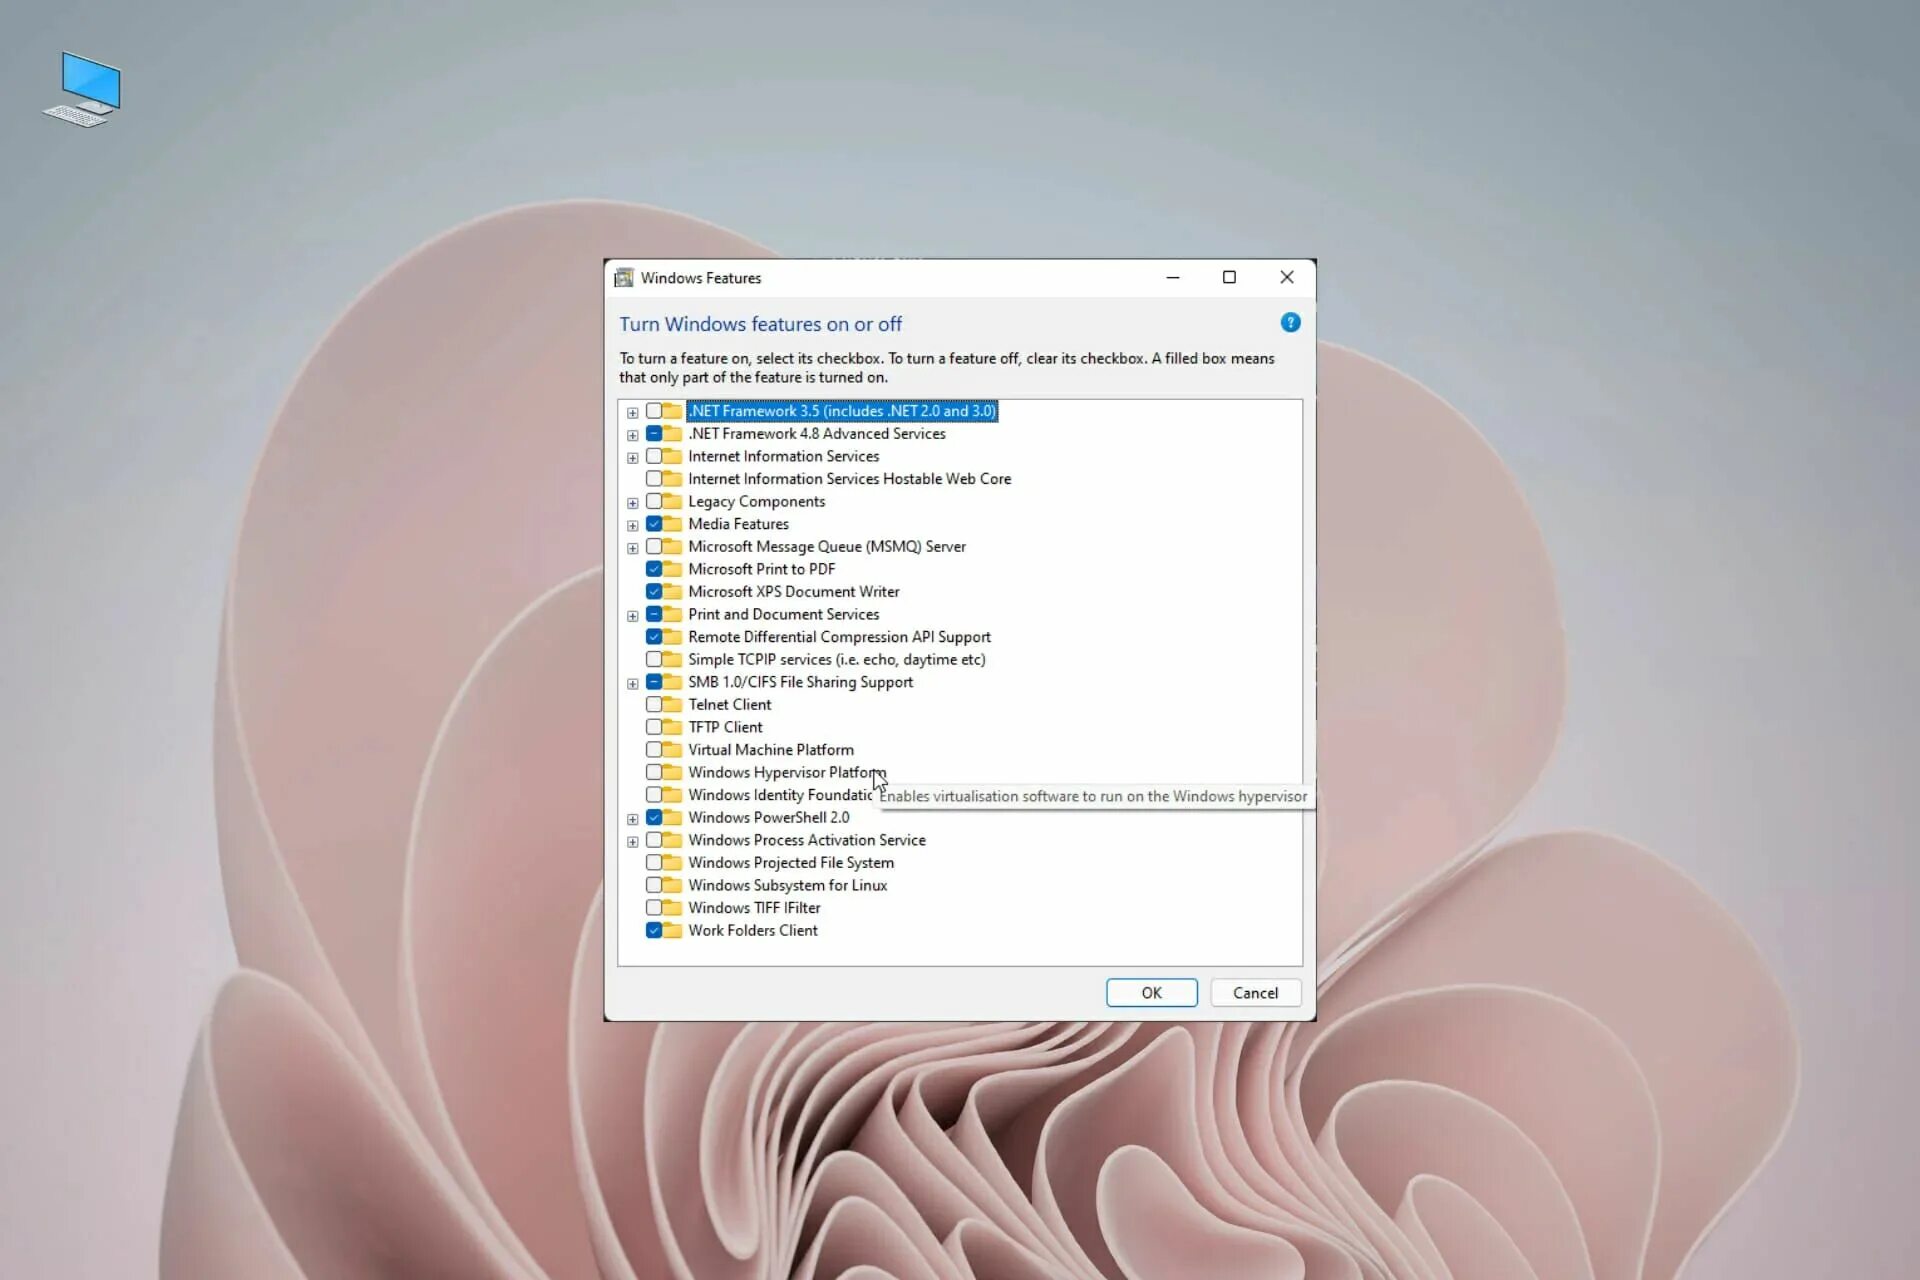Maximize the Windows Features dialog
The height and width of the screenshot is (1280, 1920).
pos(1229,278)
